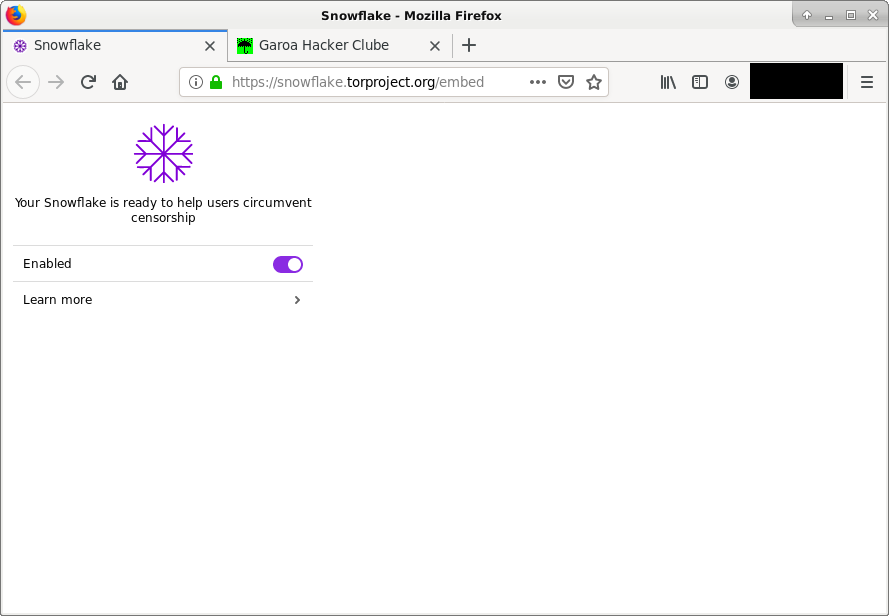Click the URL address field
The image size is (889, 616).
[x=374, y=82]
